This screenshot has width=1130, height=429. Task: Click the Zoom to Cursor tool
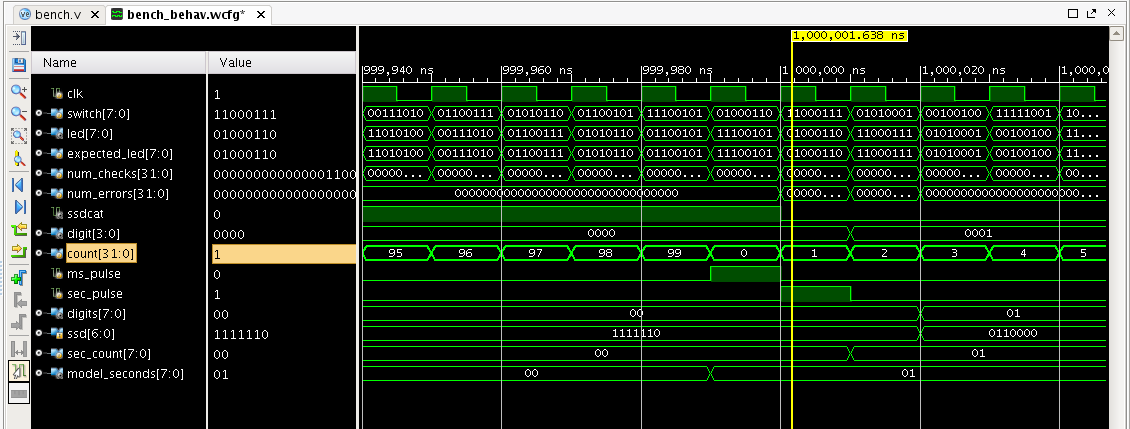19,159
